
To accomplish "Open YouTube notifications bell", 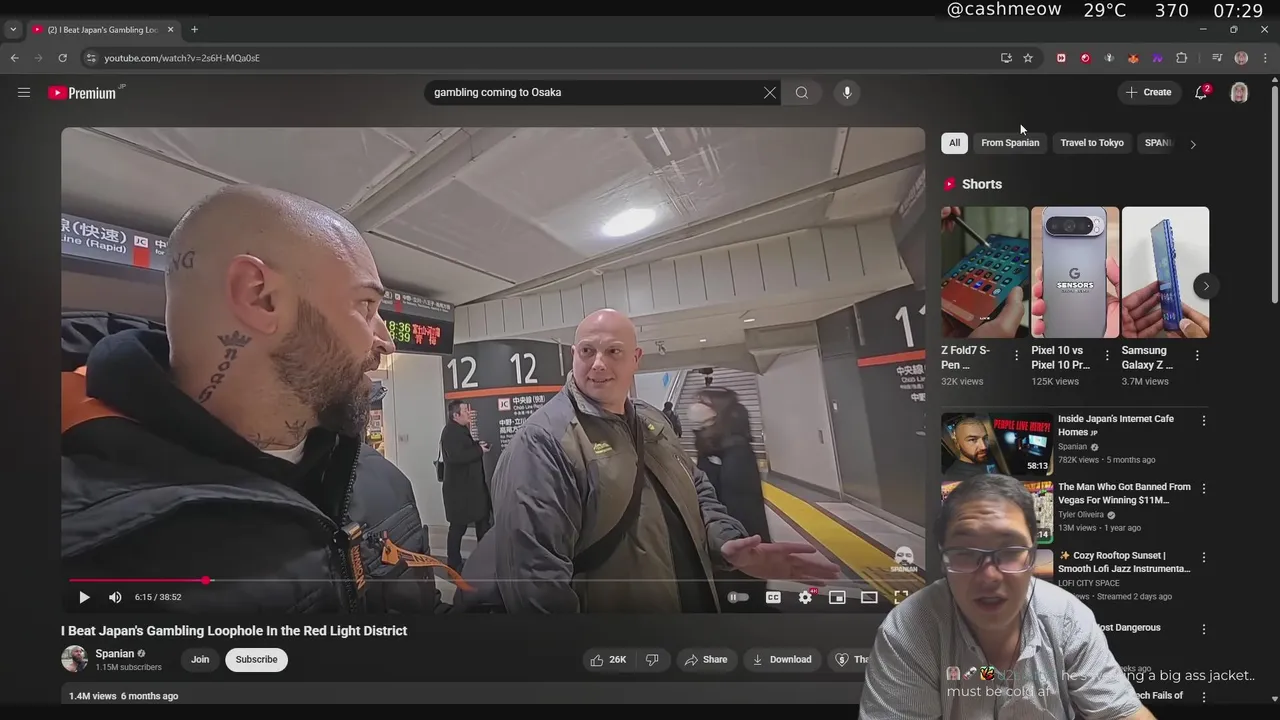I will pyautogui.click(x=1201, y=92).
